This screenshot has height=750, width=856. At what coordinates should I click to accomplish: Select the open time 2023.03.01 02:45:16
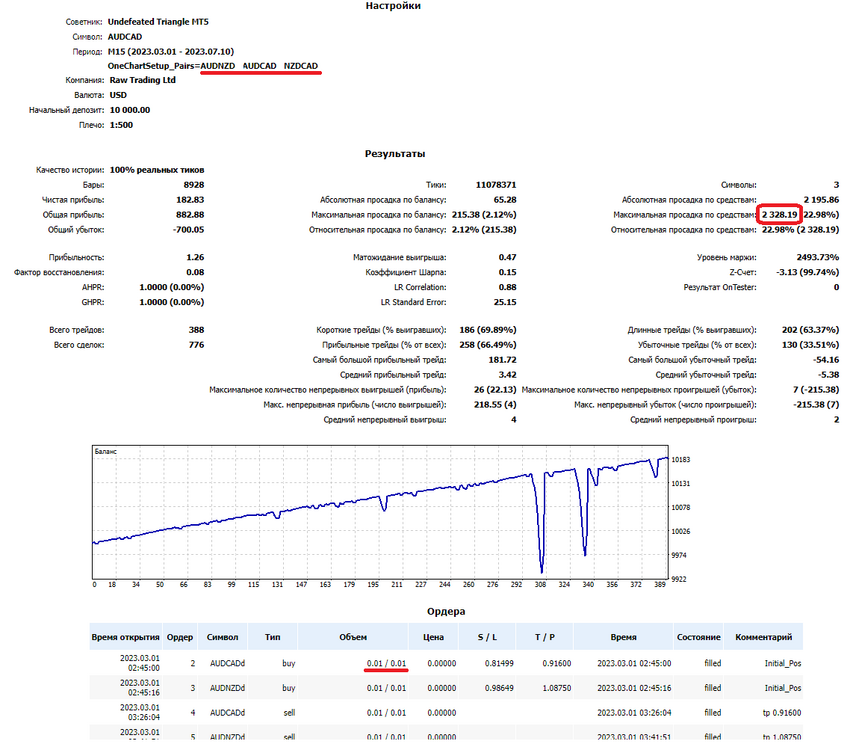pyautogui.click(x=140, y=688)
